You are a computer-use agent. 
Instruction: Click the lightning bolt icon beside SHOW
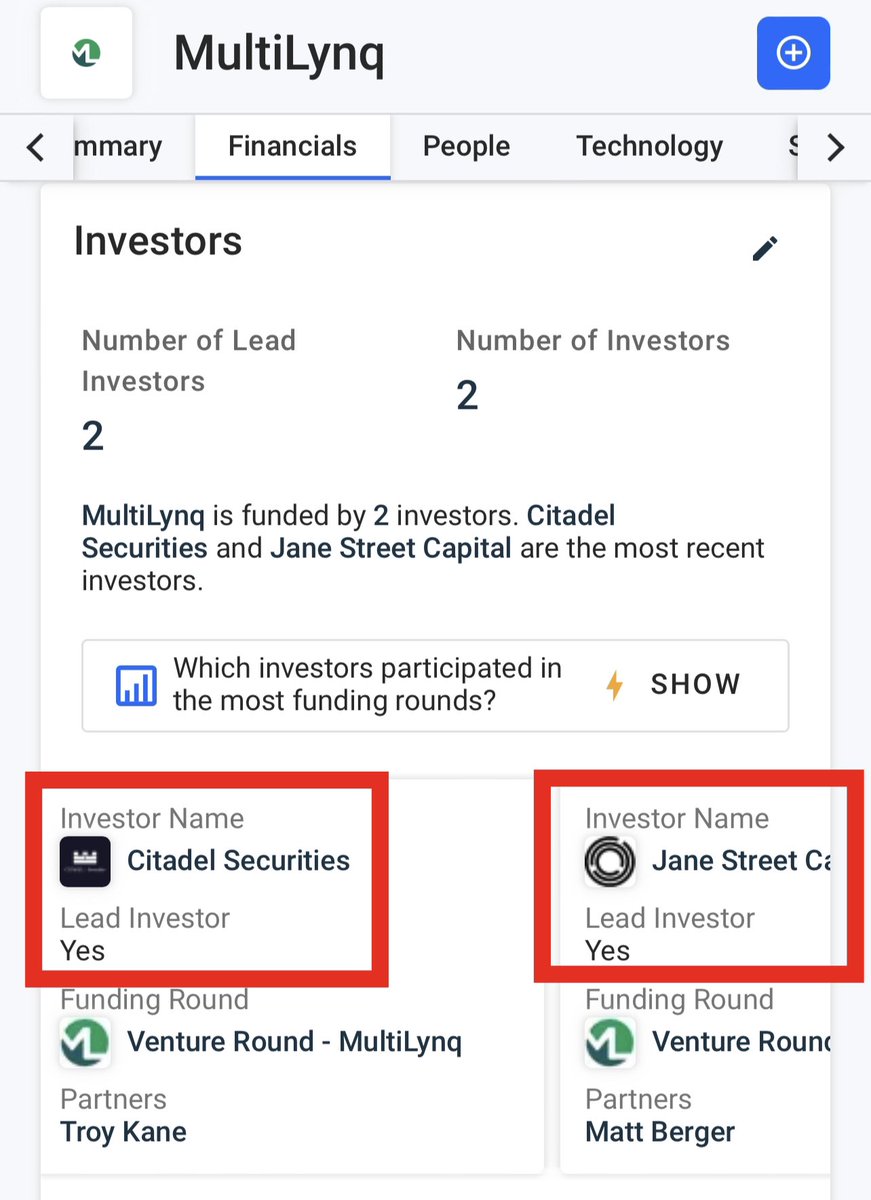tap(615, 685)
